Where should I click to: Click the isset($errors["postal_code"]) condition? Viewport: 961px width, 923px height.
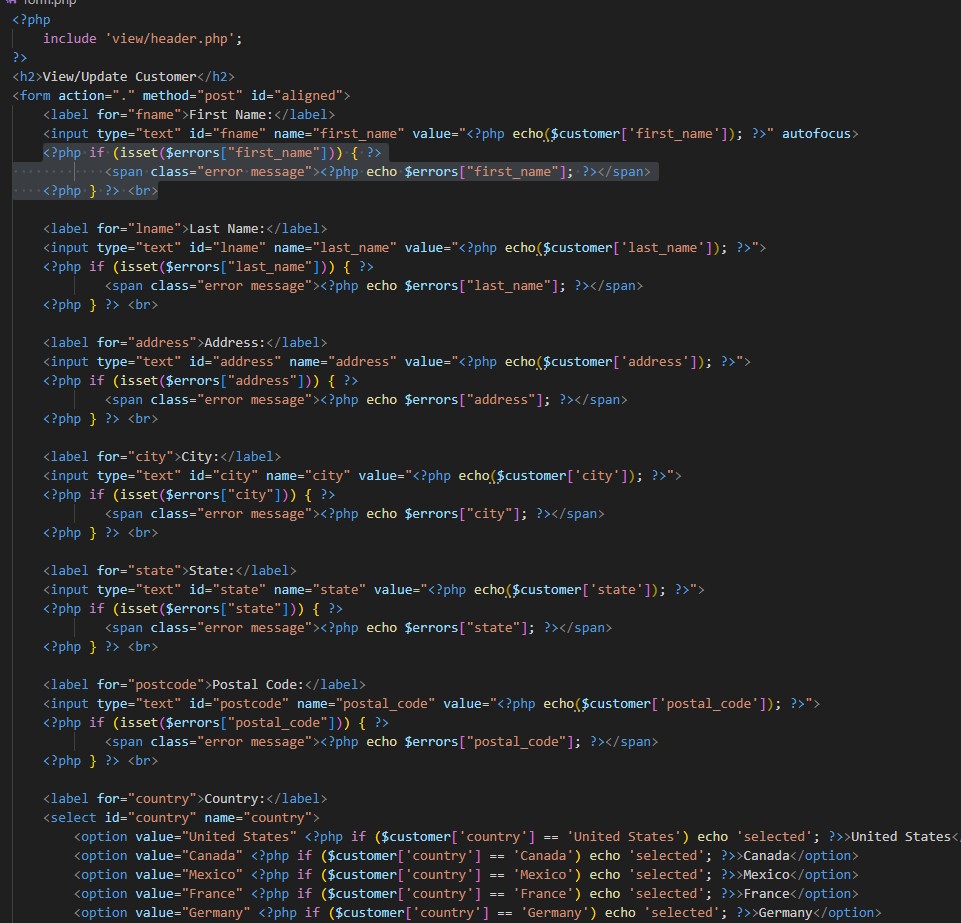[x=231, y=723]
